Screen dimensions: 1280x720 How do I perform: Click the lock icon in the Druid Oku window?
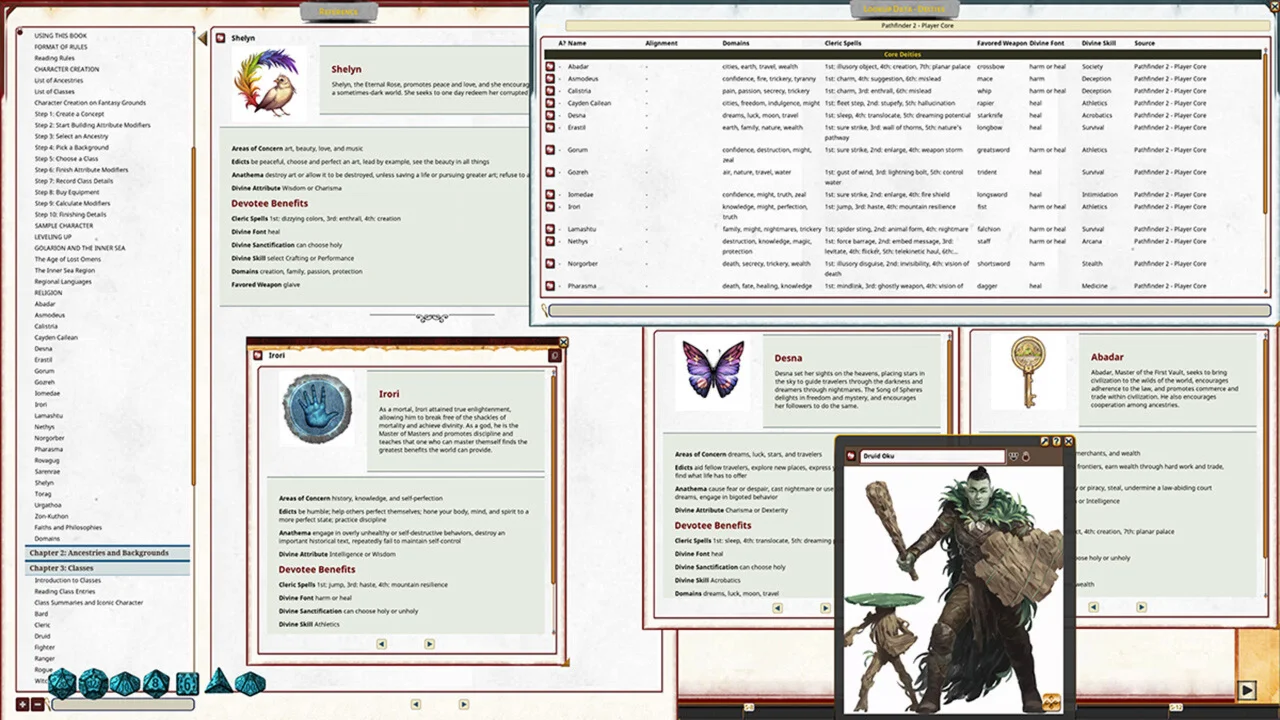[1026, 456]
